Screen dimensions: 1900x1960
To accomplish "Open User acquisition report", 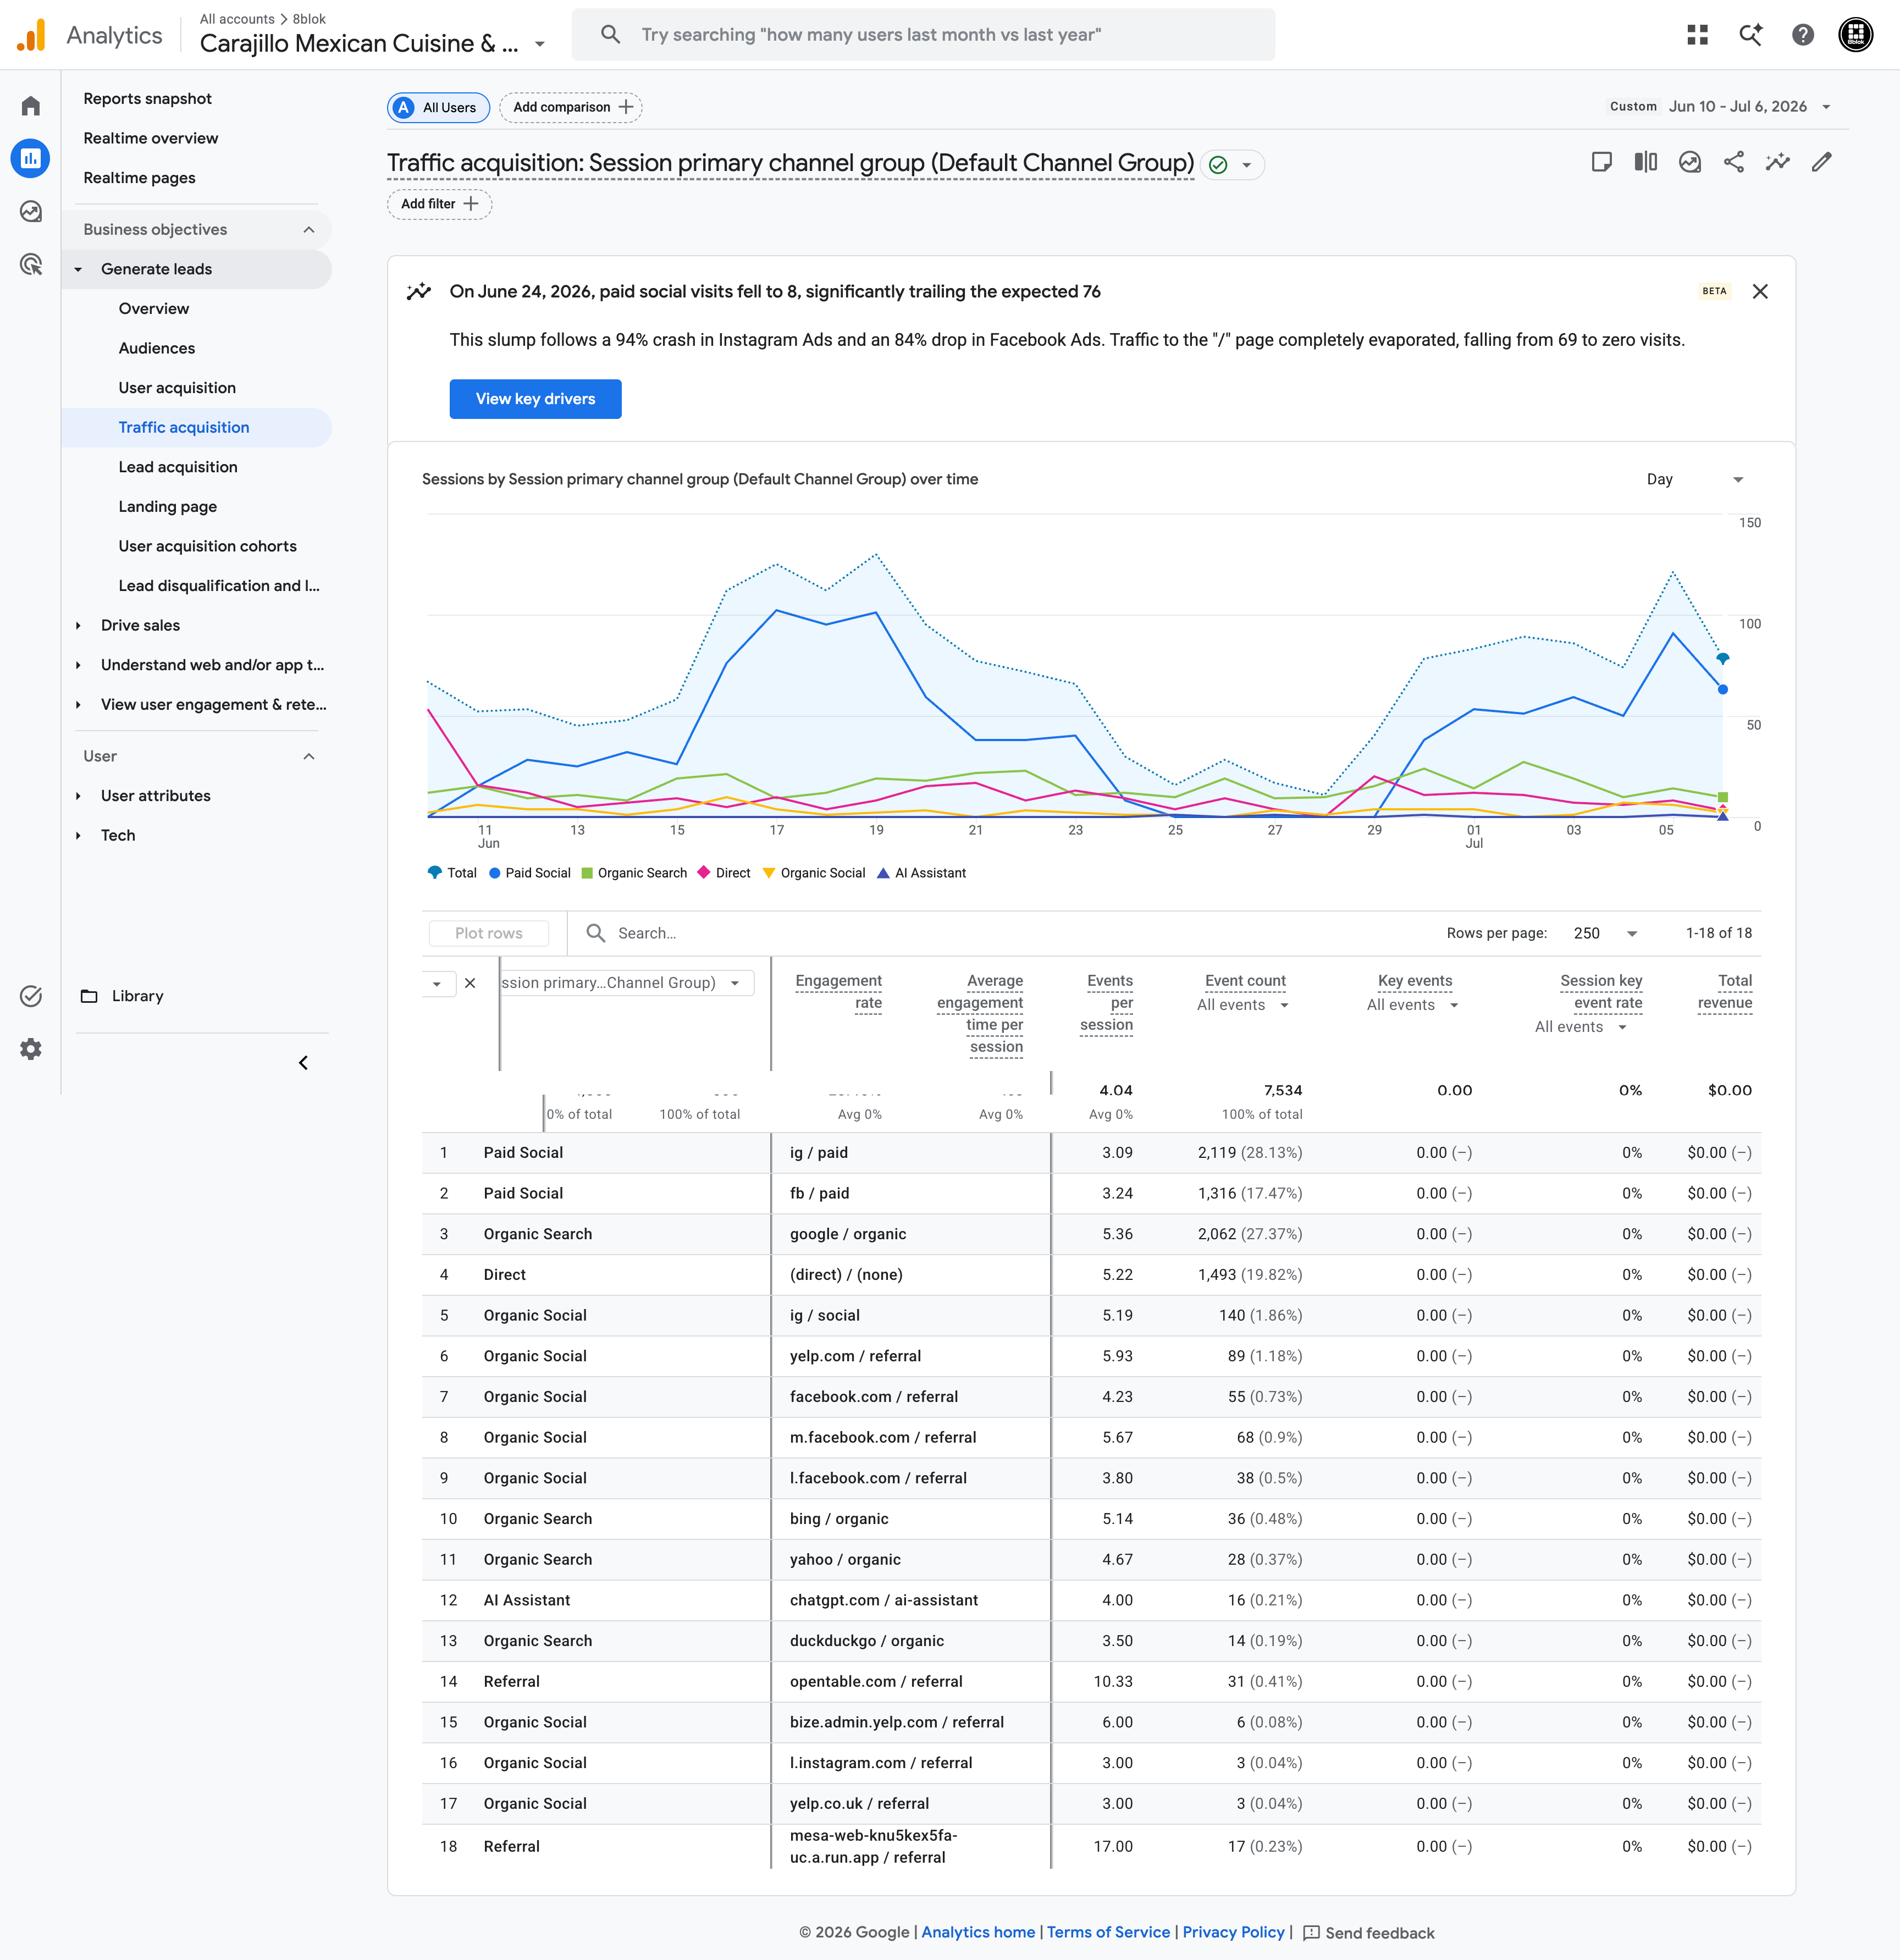I will point(177,388).
